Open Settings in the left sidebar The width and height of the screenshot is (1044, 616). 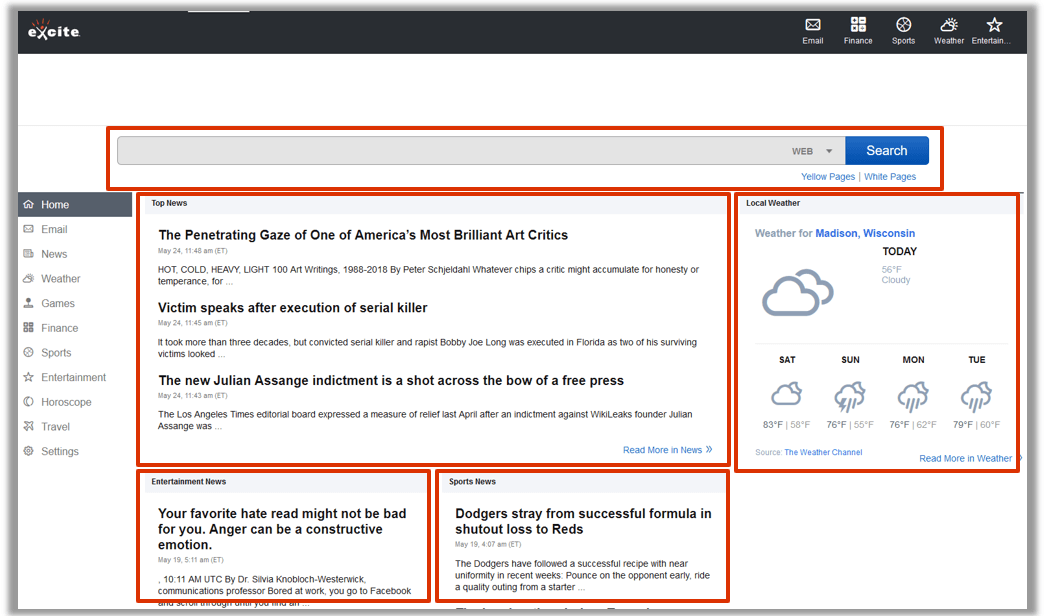pyautogui.click(x=59, y=451)
